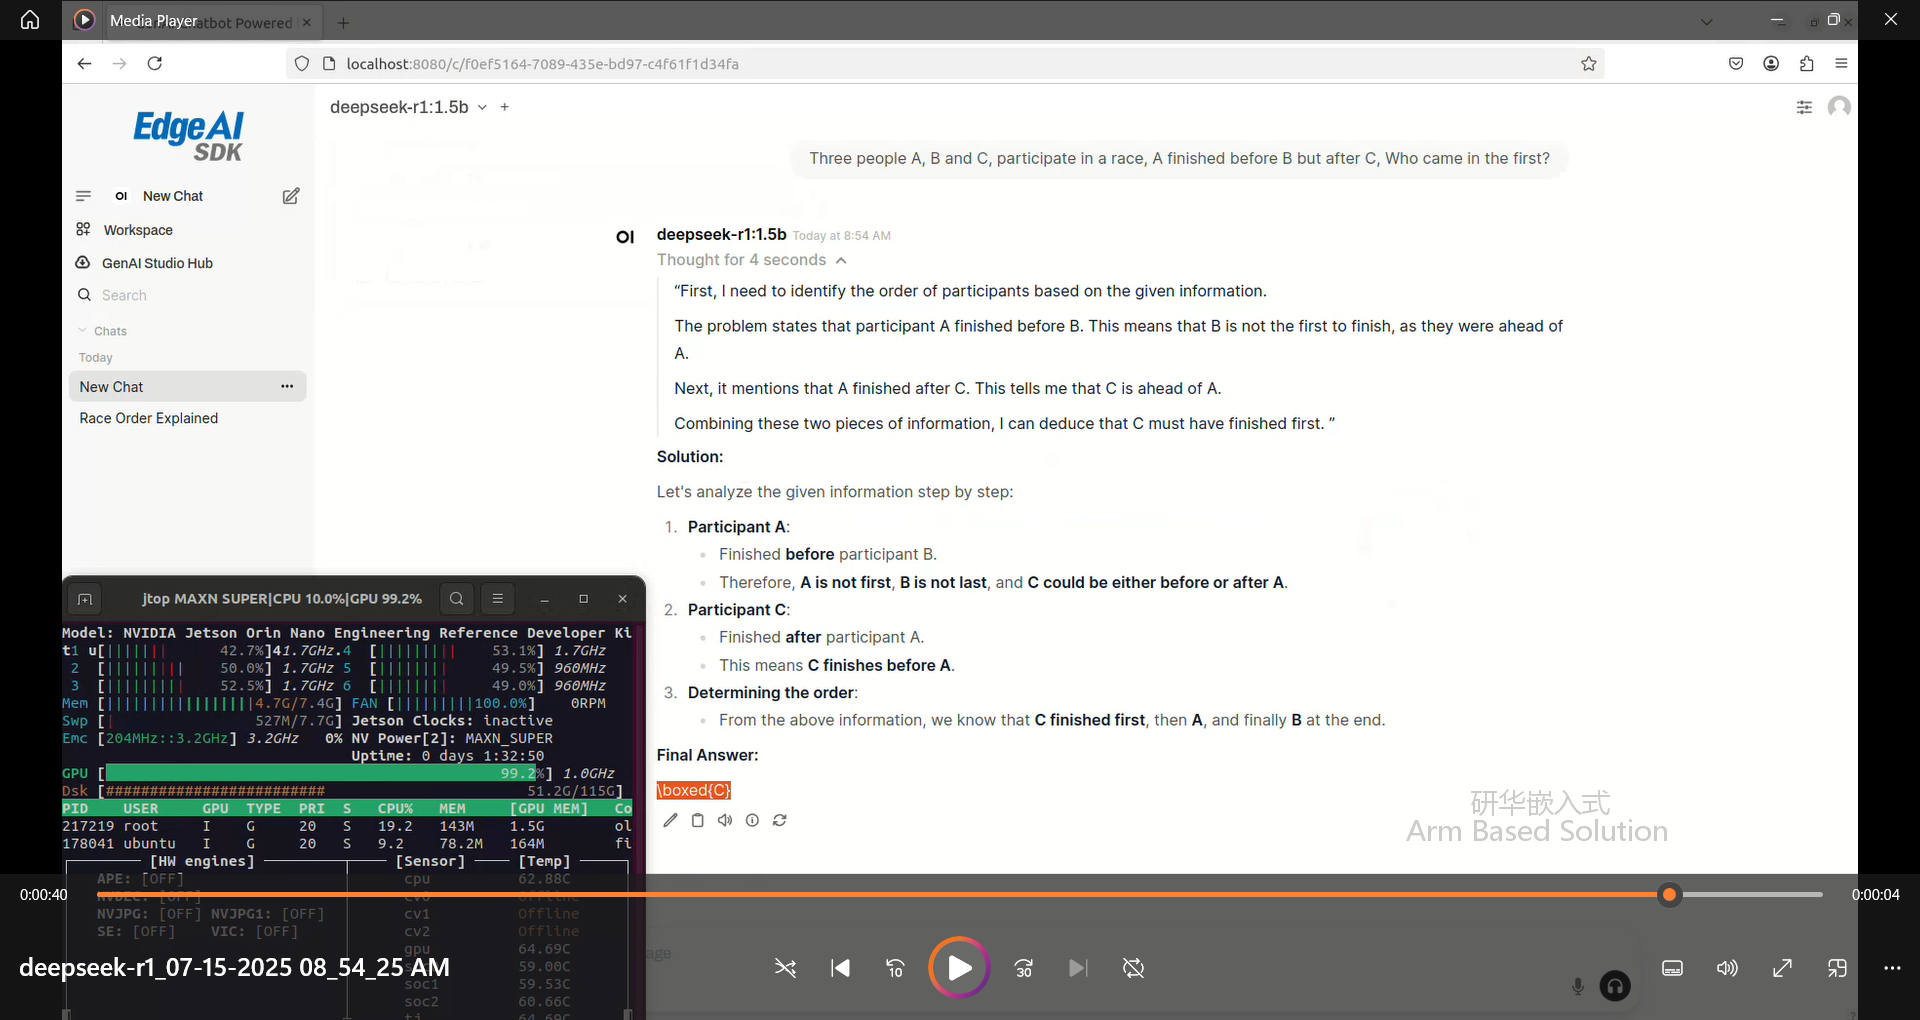Jump to the next track

(1078, 968)
